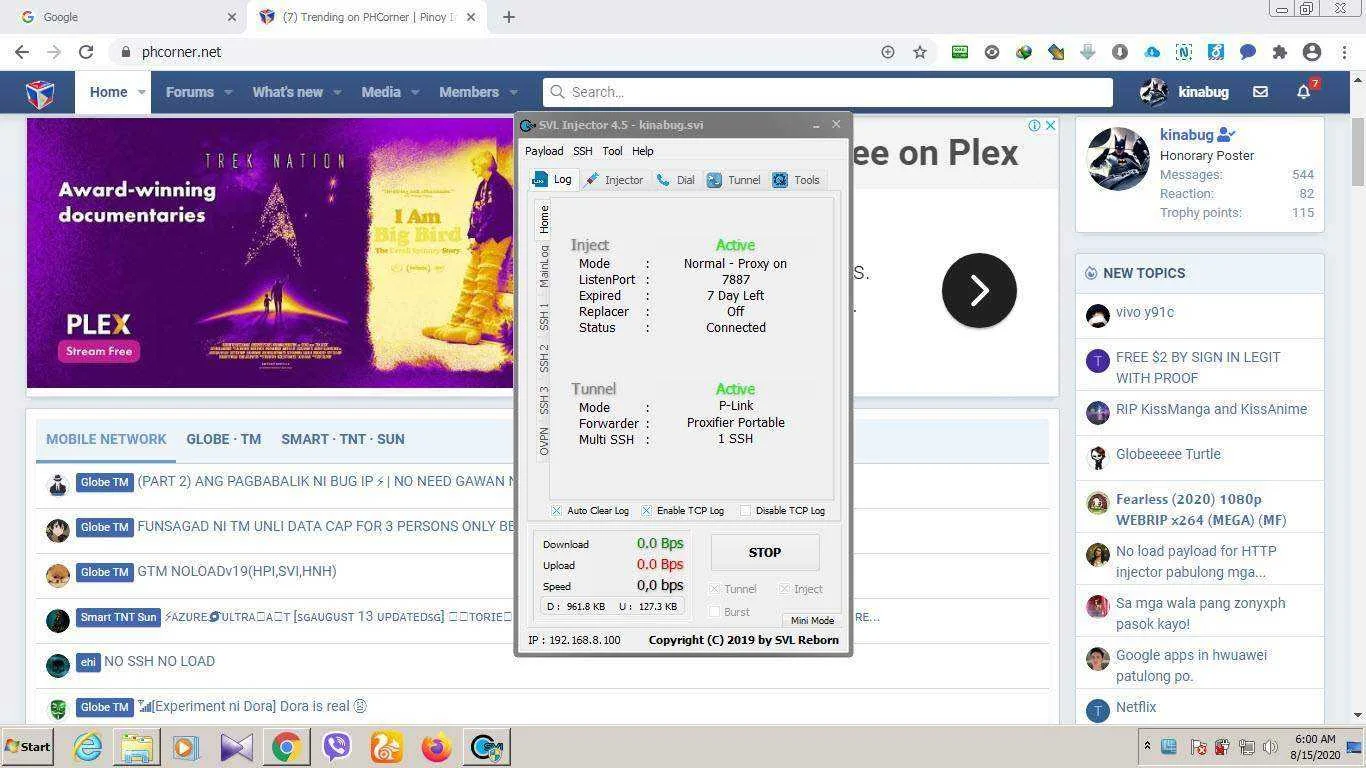Open the Dial tab in SVL Injector

click(x=675, y=180)
